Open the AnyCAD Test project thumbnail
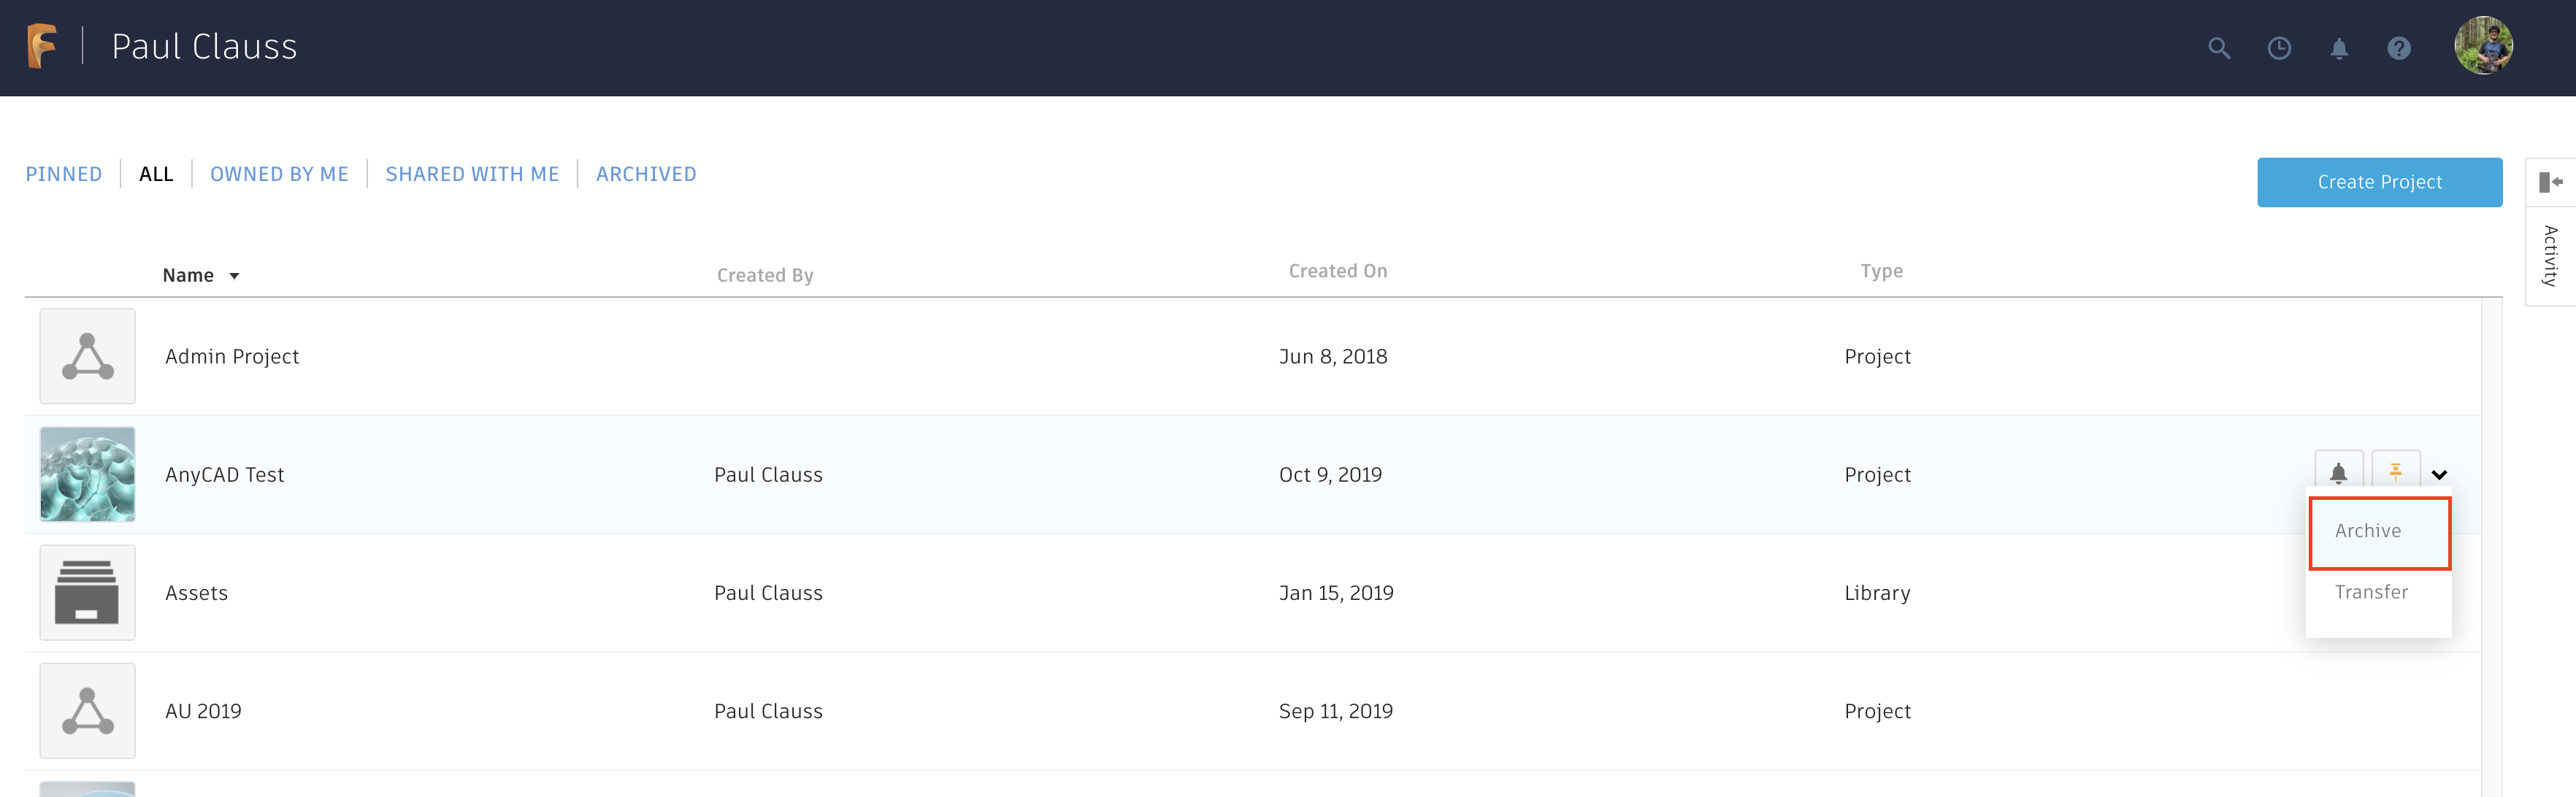The width and height of the screenshot is (2576, 797). 88,474
